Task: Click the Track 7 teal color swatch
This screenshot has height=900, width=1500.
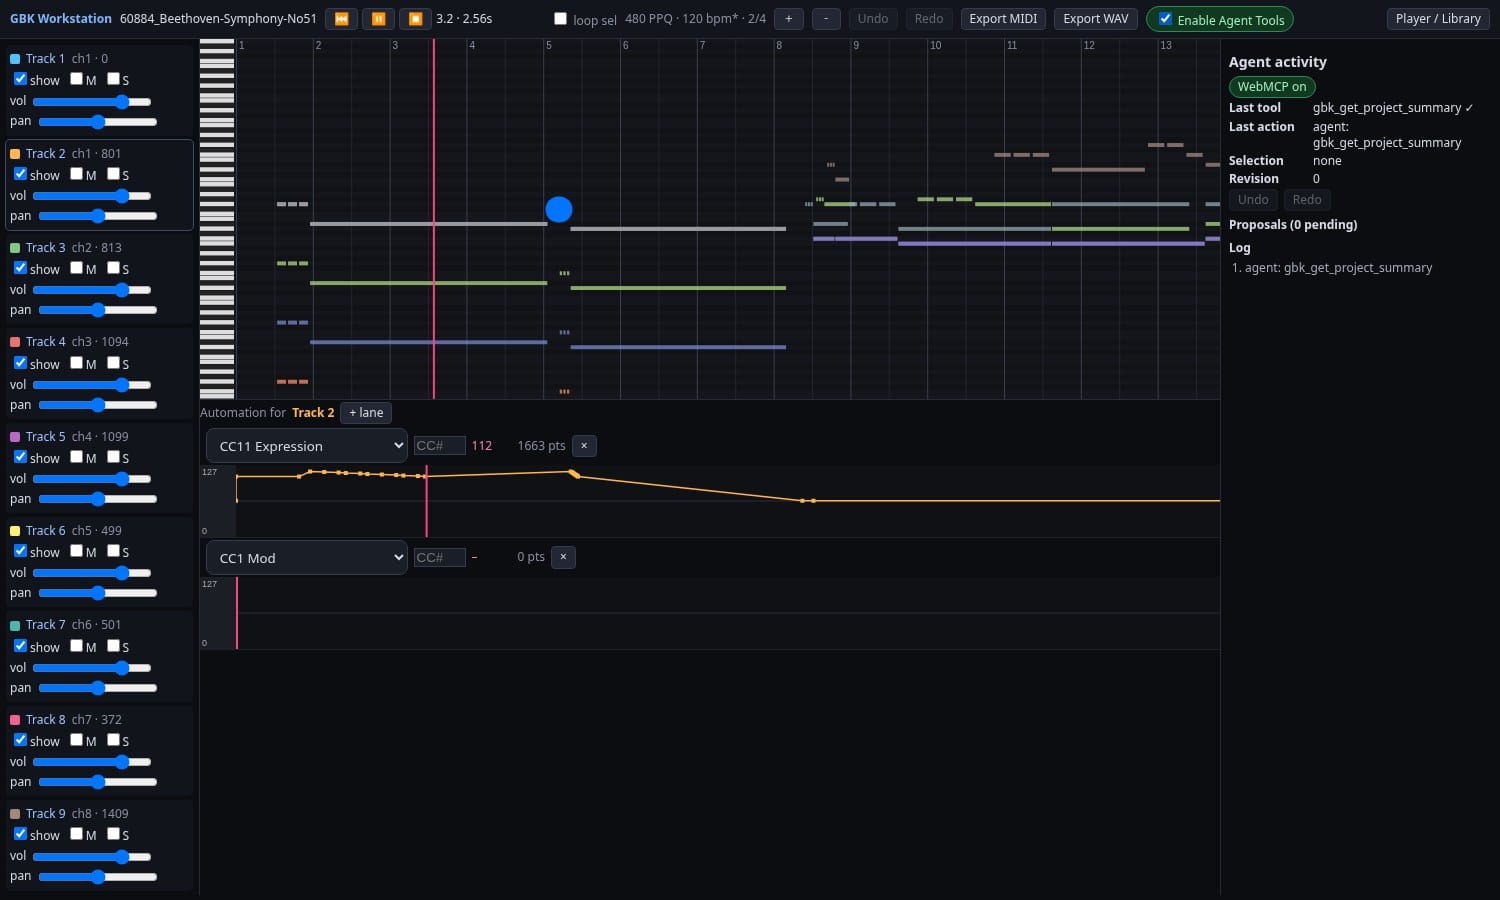Action: click(15, 625)
